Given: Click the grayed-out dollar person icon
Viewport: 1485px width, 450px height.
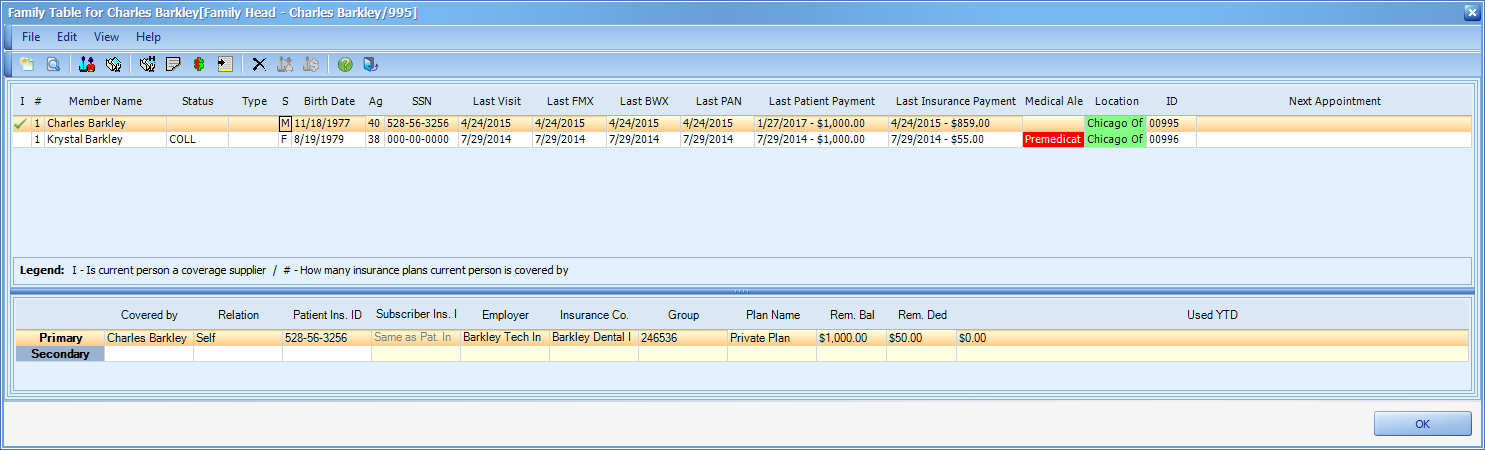Looking at the screenshot, I should point(311,64).
